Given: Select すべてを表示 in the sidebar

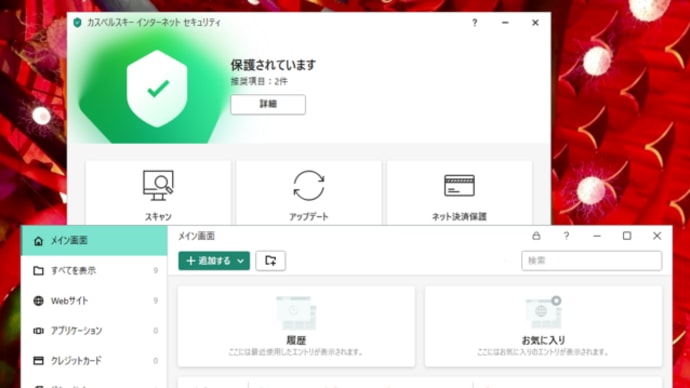Looking at the screenshot, I should [94, 271].
